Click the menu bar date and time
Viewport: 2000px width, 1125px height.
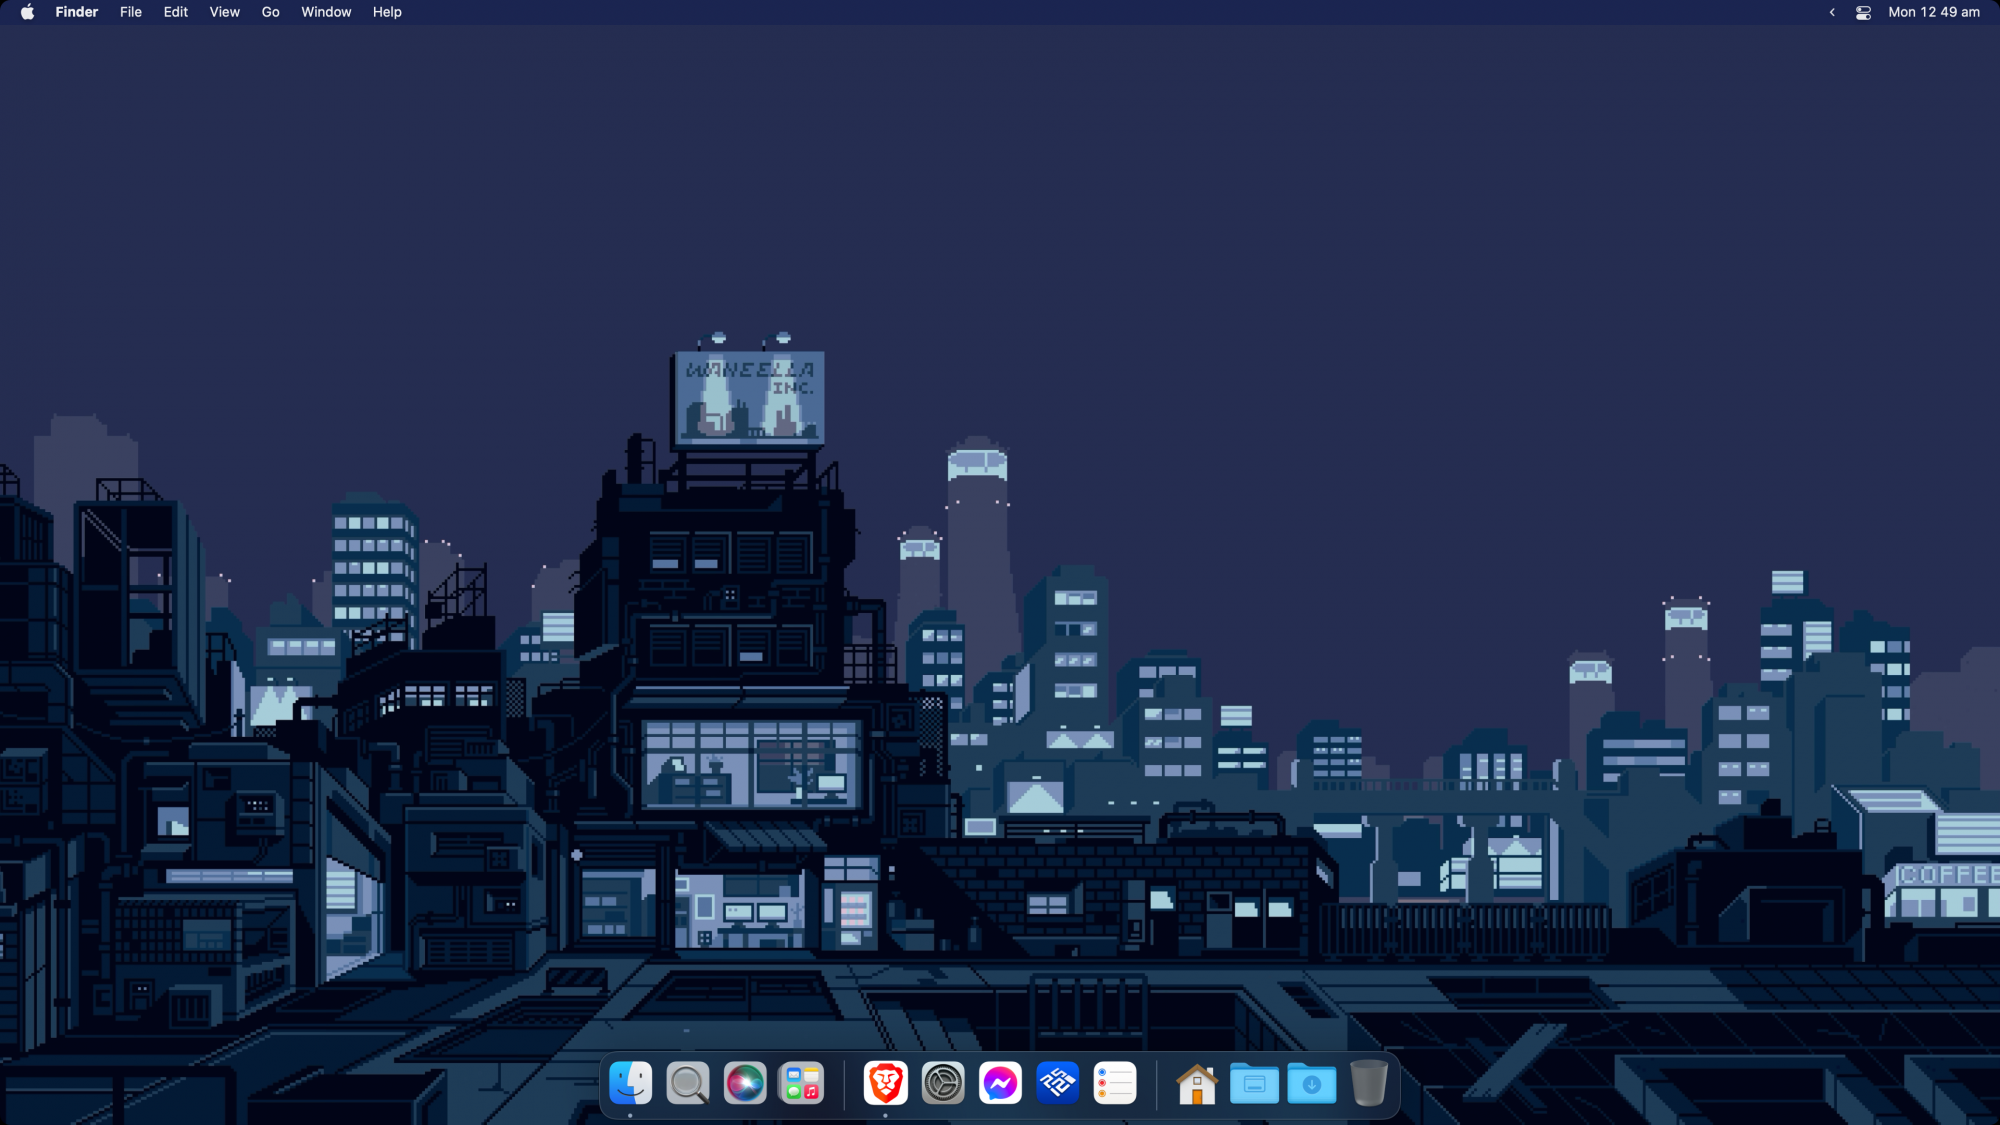coord(1933,12)
